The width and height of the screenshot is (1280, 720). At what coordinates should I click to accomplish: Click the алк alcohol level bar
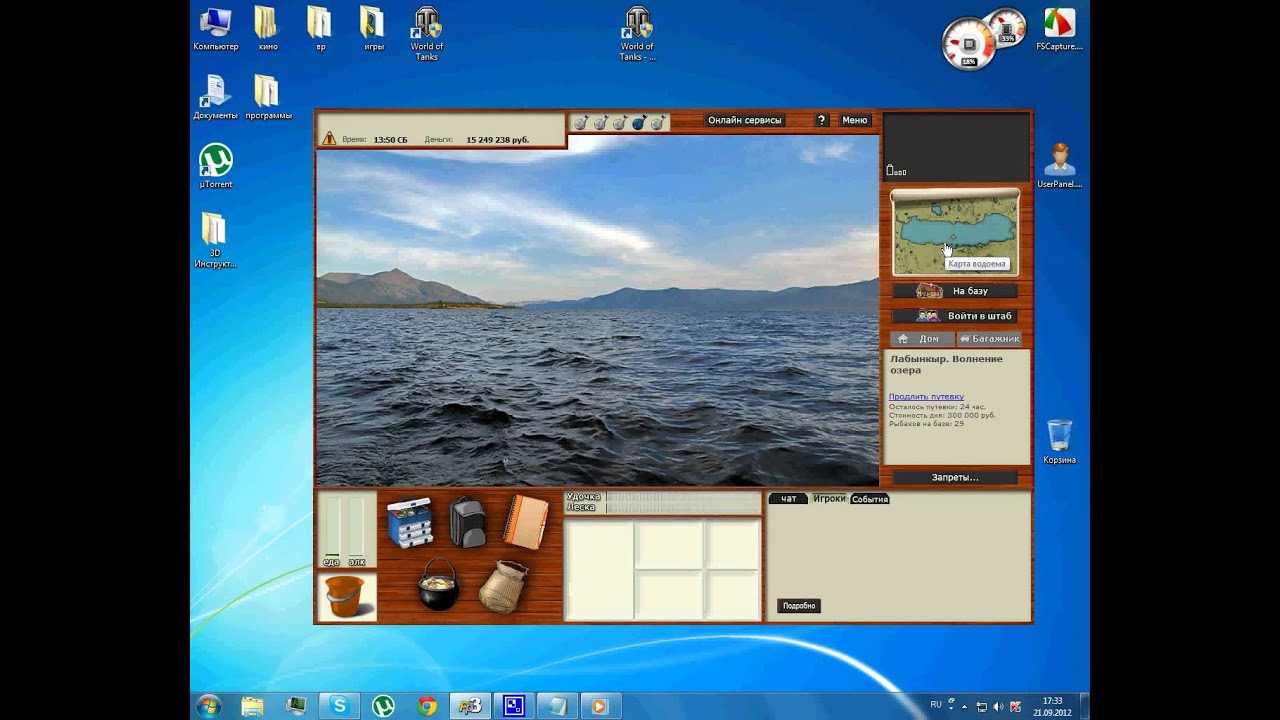coord(357,528)
